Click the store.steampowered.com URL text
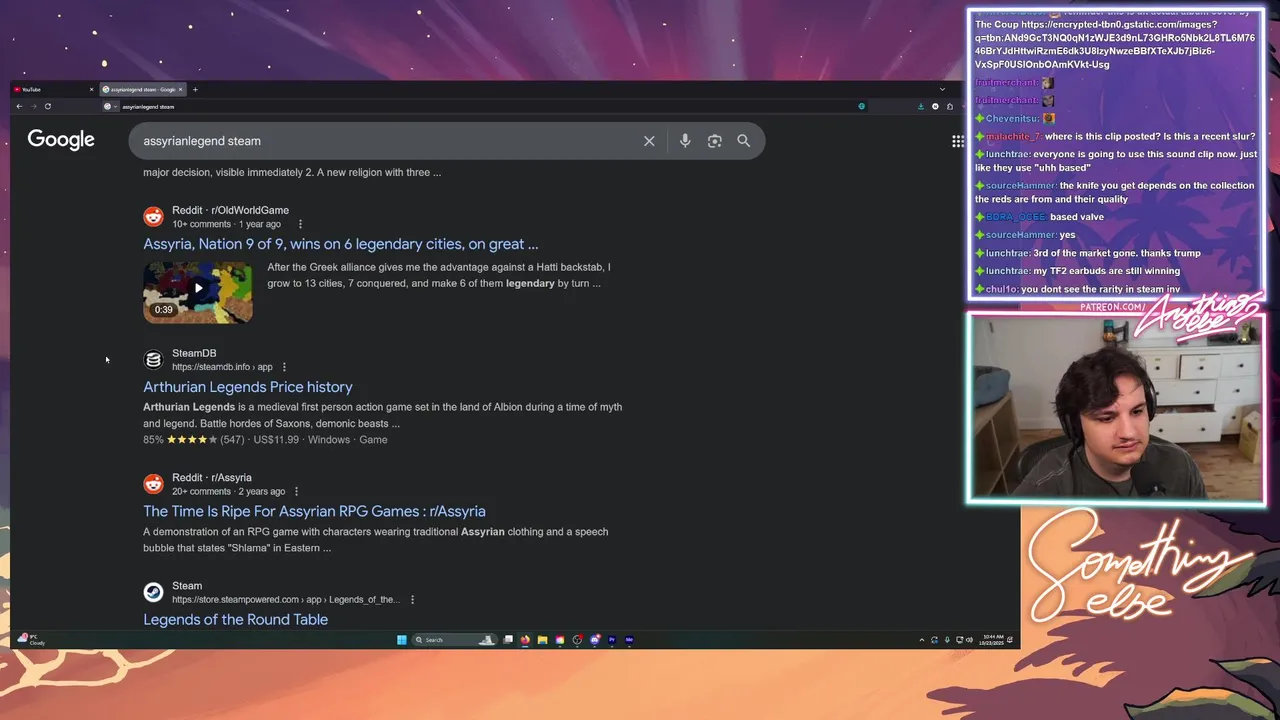Image resolution: width=1280 pixels, height=720 pixels. tap(286, 600)
